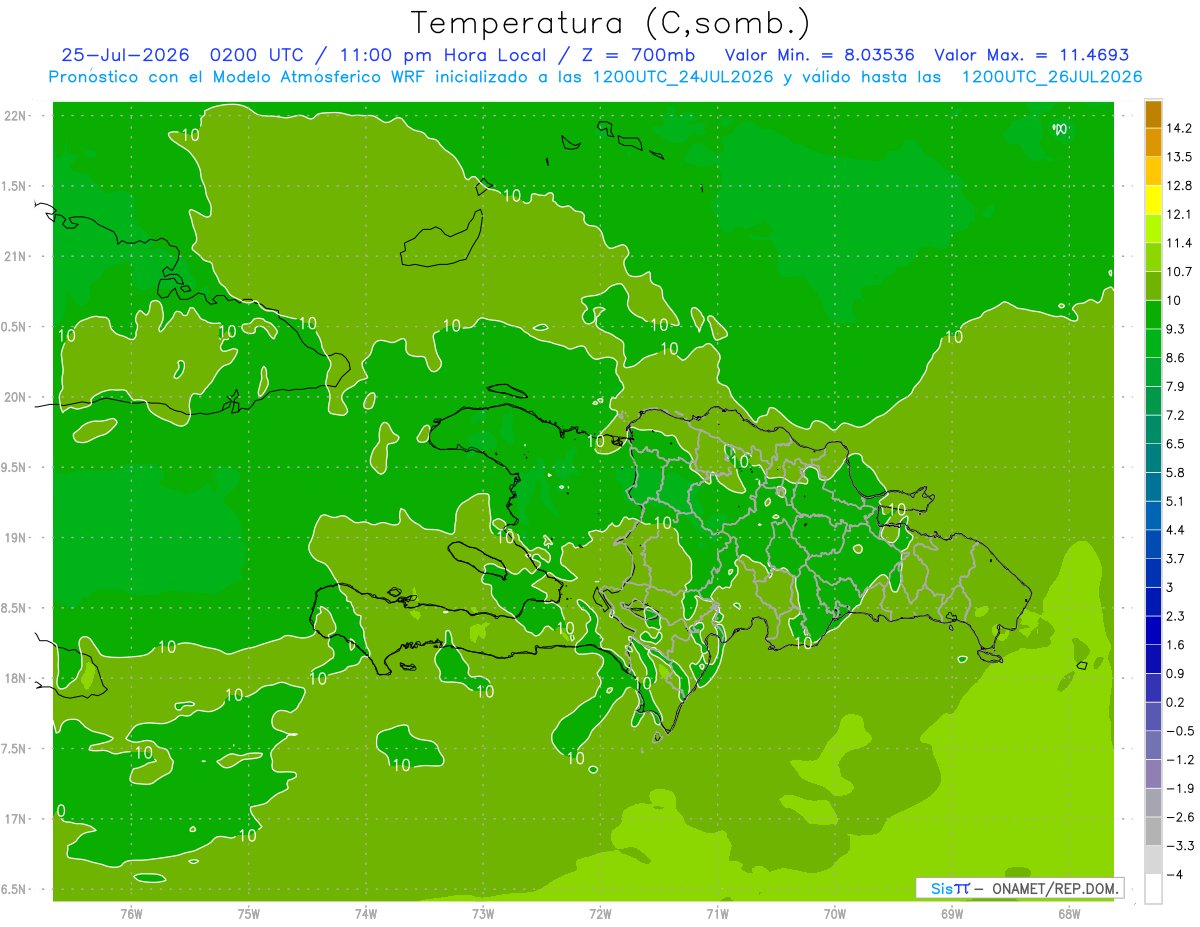Viewport: 1200px width, 927px height.
Task: Pick the dark blue swatch between 1.6 and 2.3
Action: [1153, 630]
